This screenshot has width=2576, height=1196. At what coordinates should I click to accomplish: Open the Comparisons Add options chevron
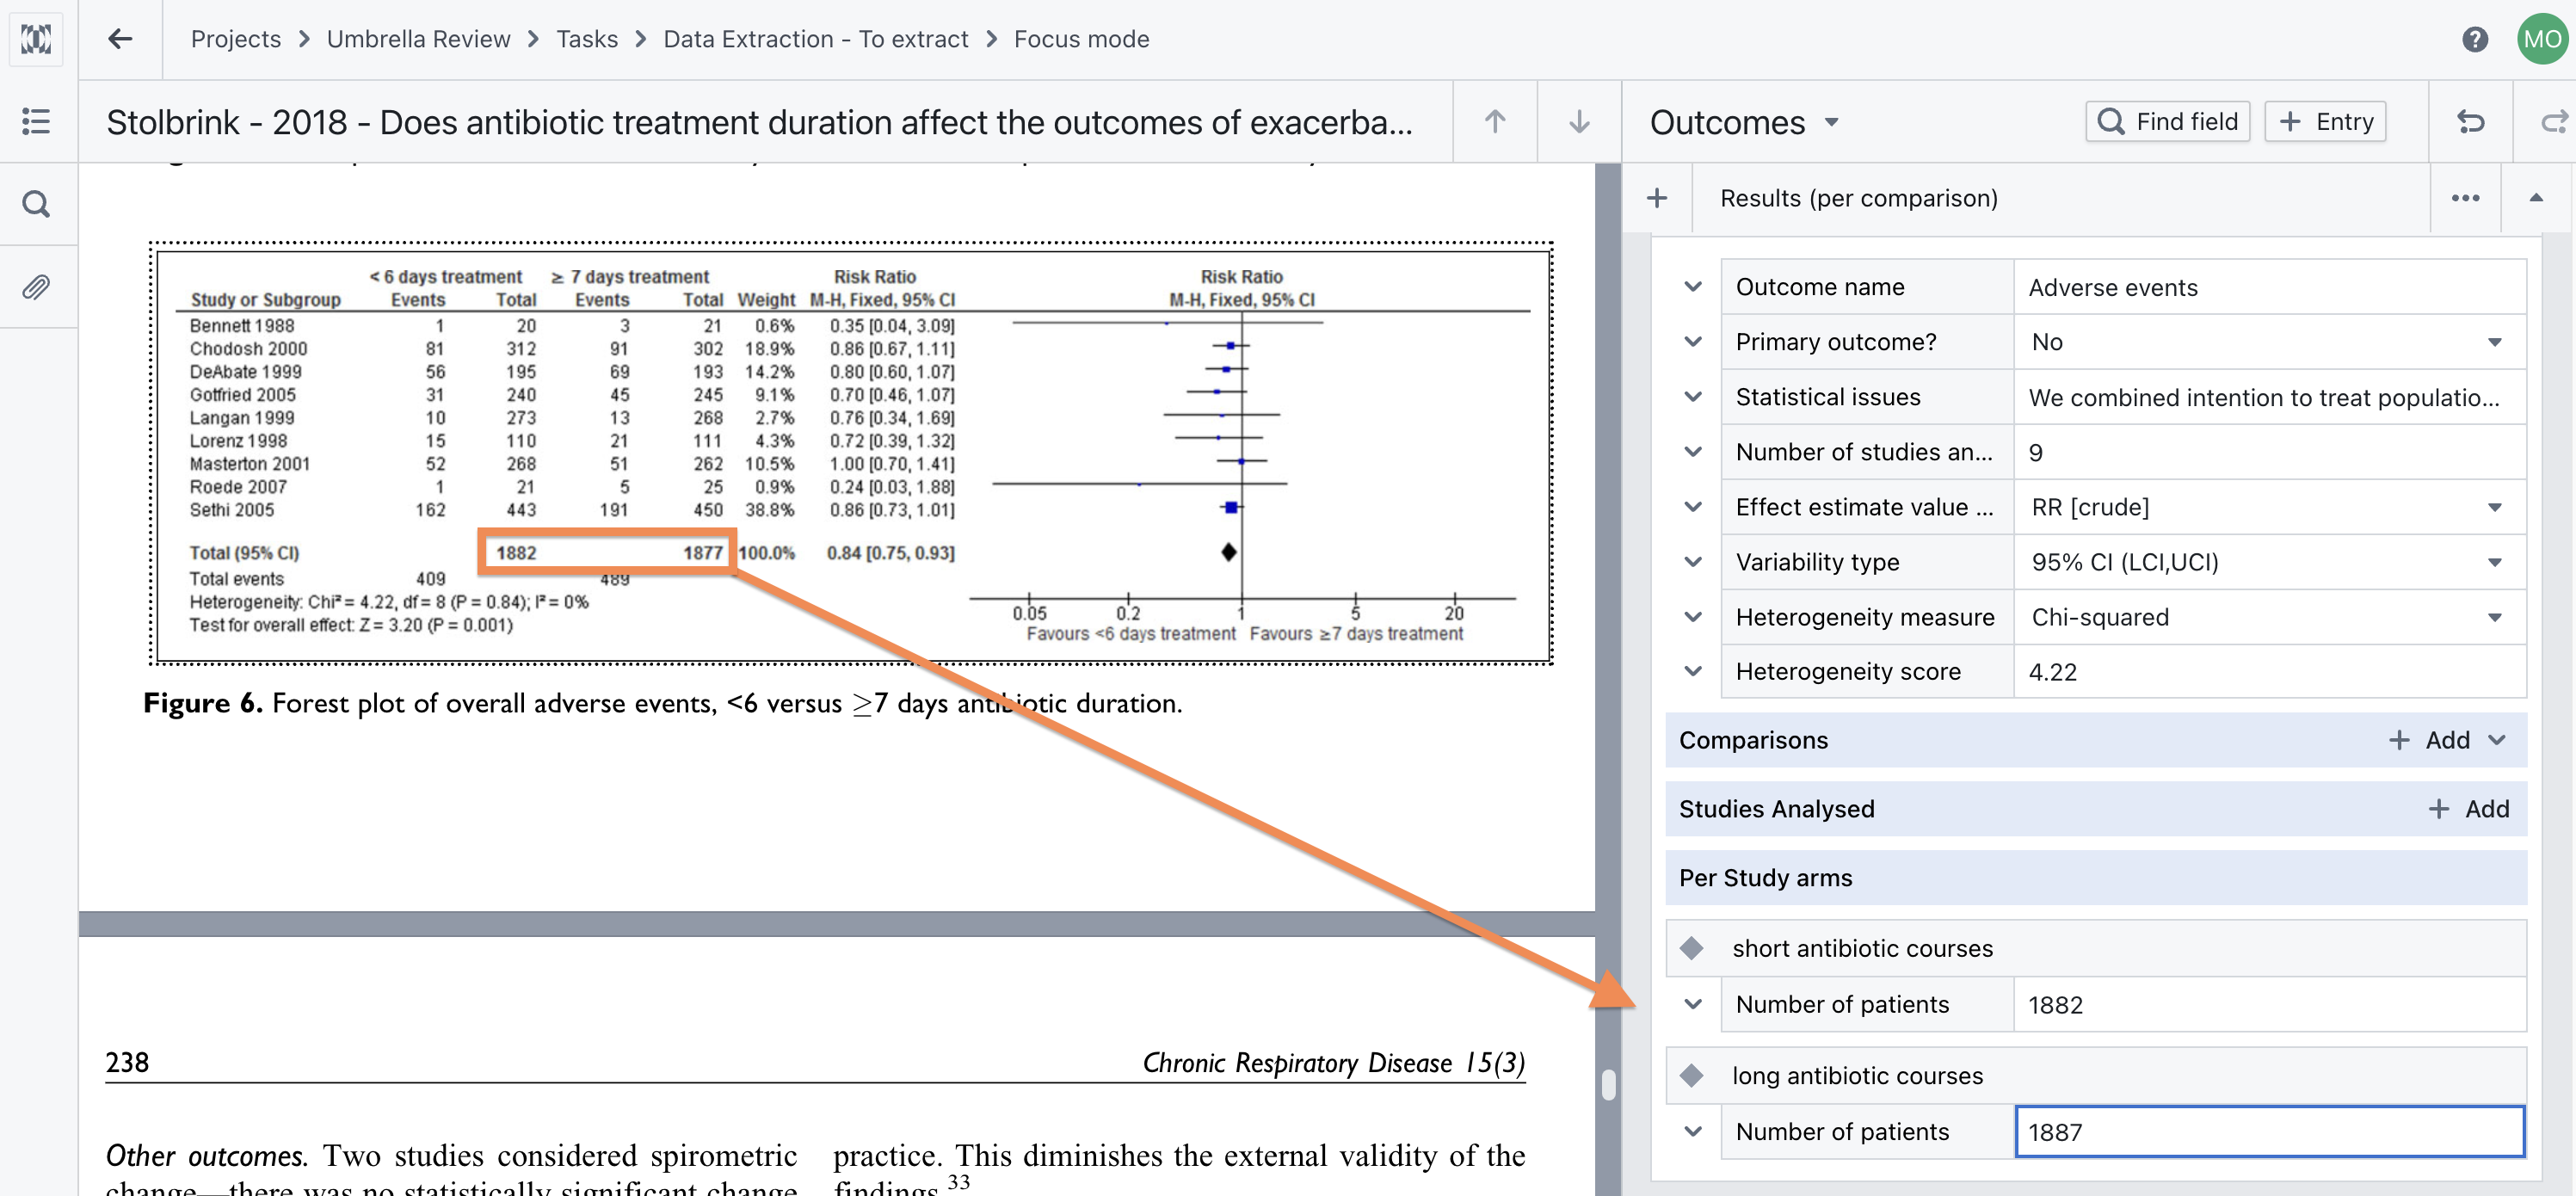[2497, 740]
